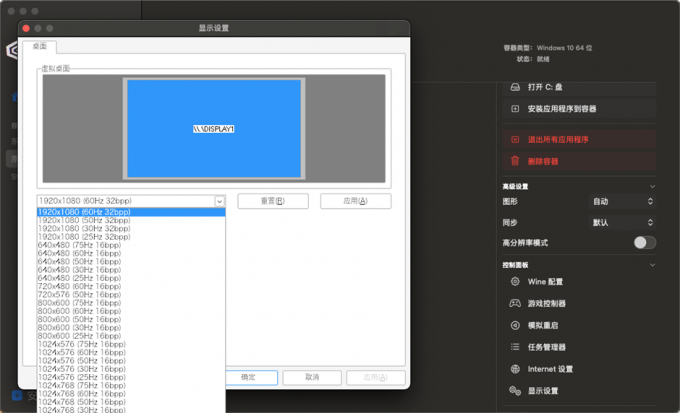Select 640x480 (60Hz 16bpp) option
Viewport: 680px width, 413px height.
[131, 253]
